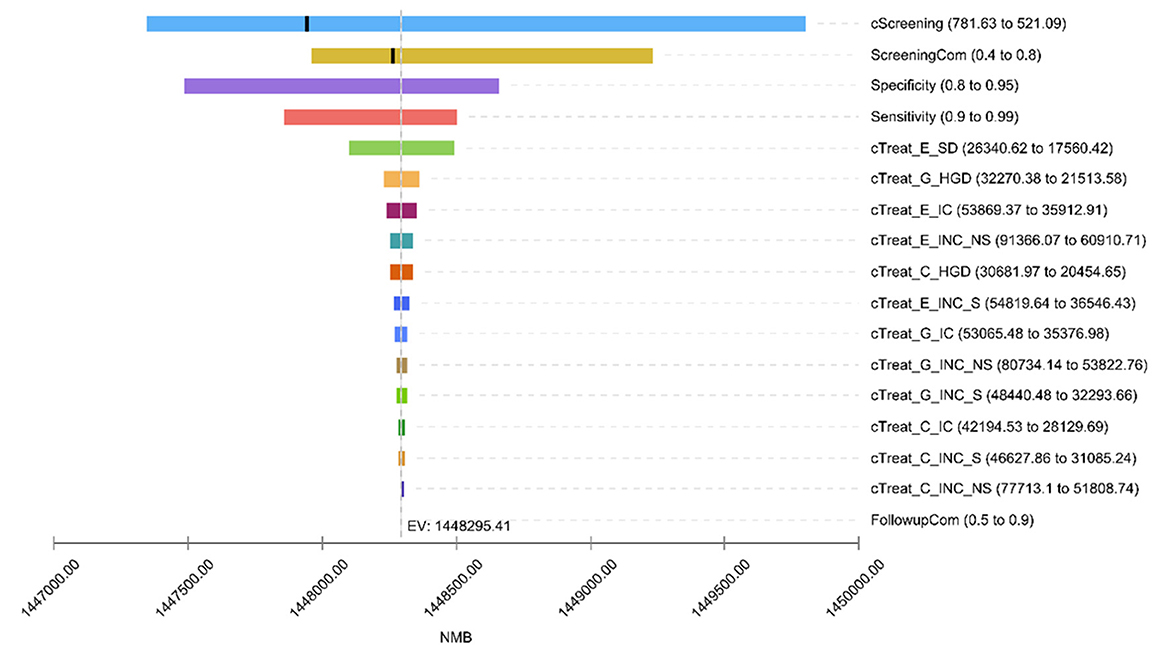
Task: Select the 1449500.00 axis tick label
Action: click(720, 589)
